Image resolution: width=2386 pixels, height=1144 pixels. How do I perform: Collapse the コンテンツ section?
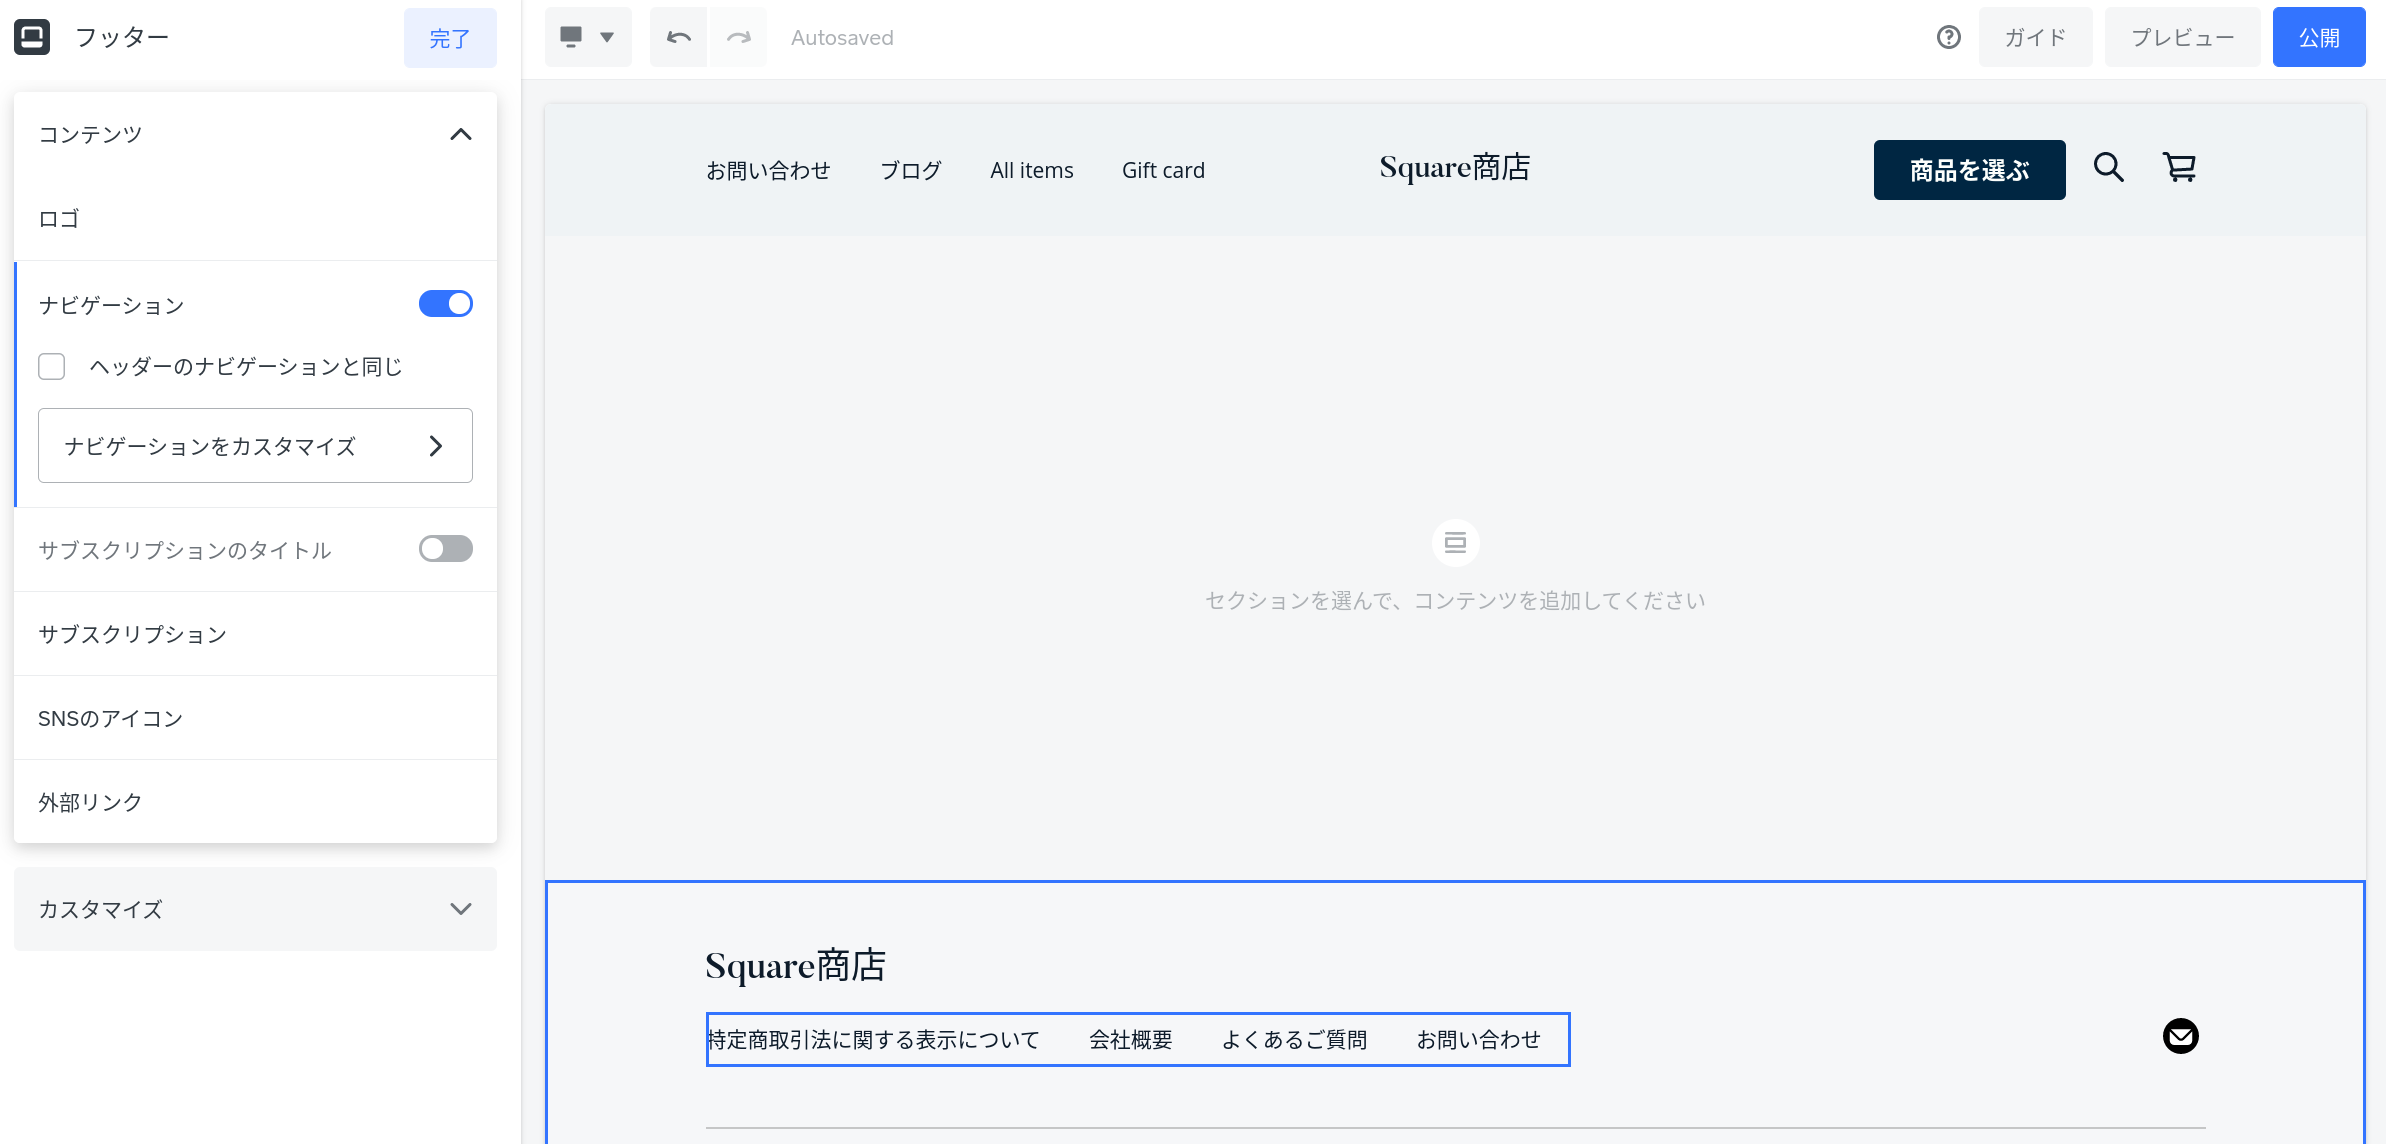point(460,135)
